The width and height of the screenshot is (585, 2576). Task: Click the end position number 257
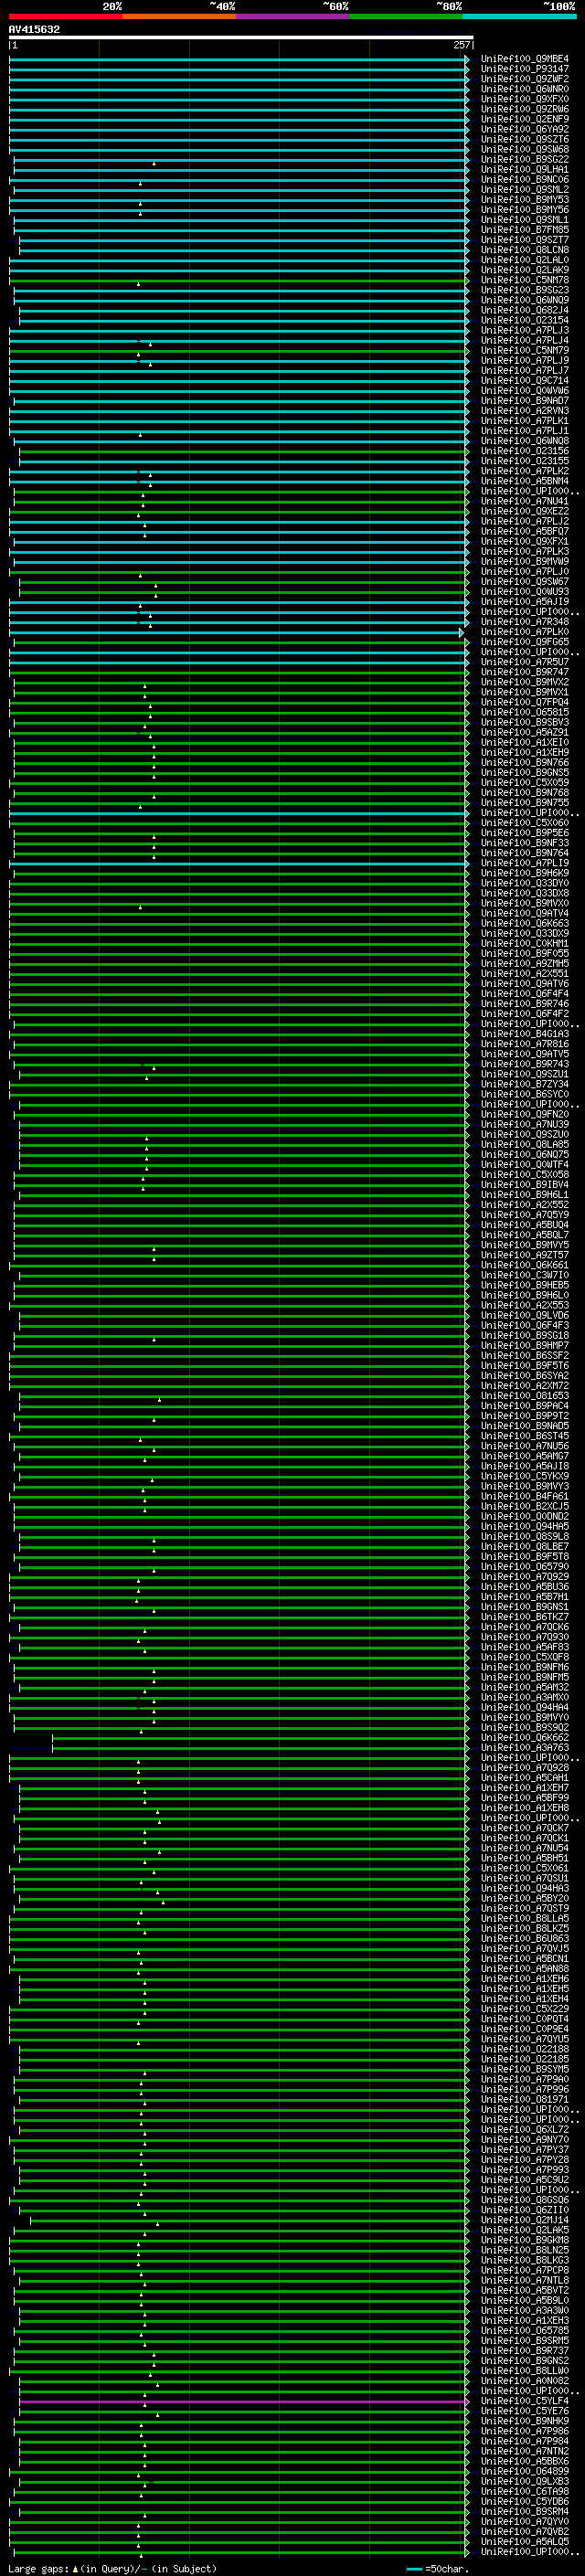pos(461,45)
